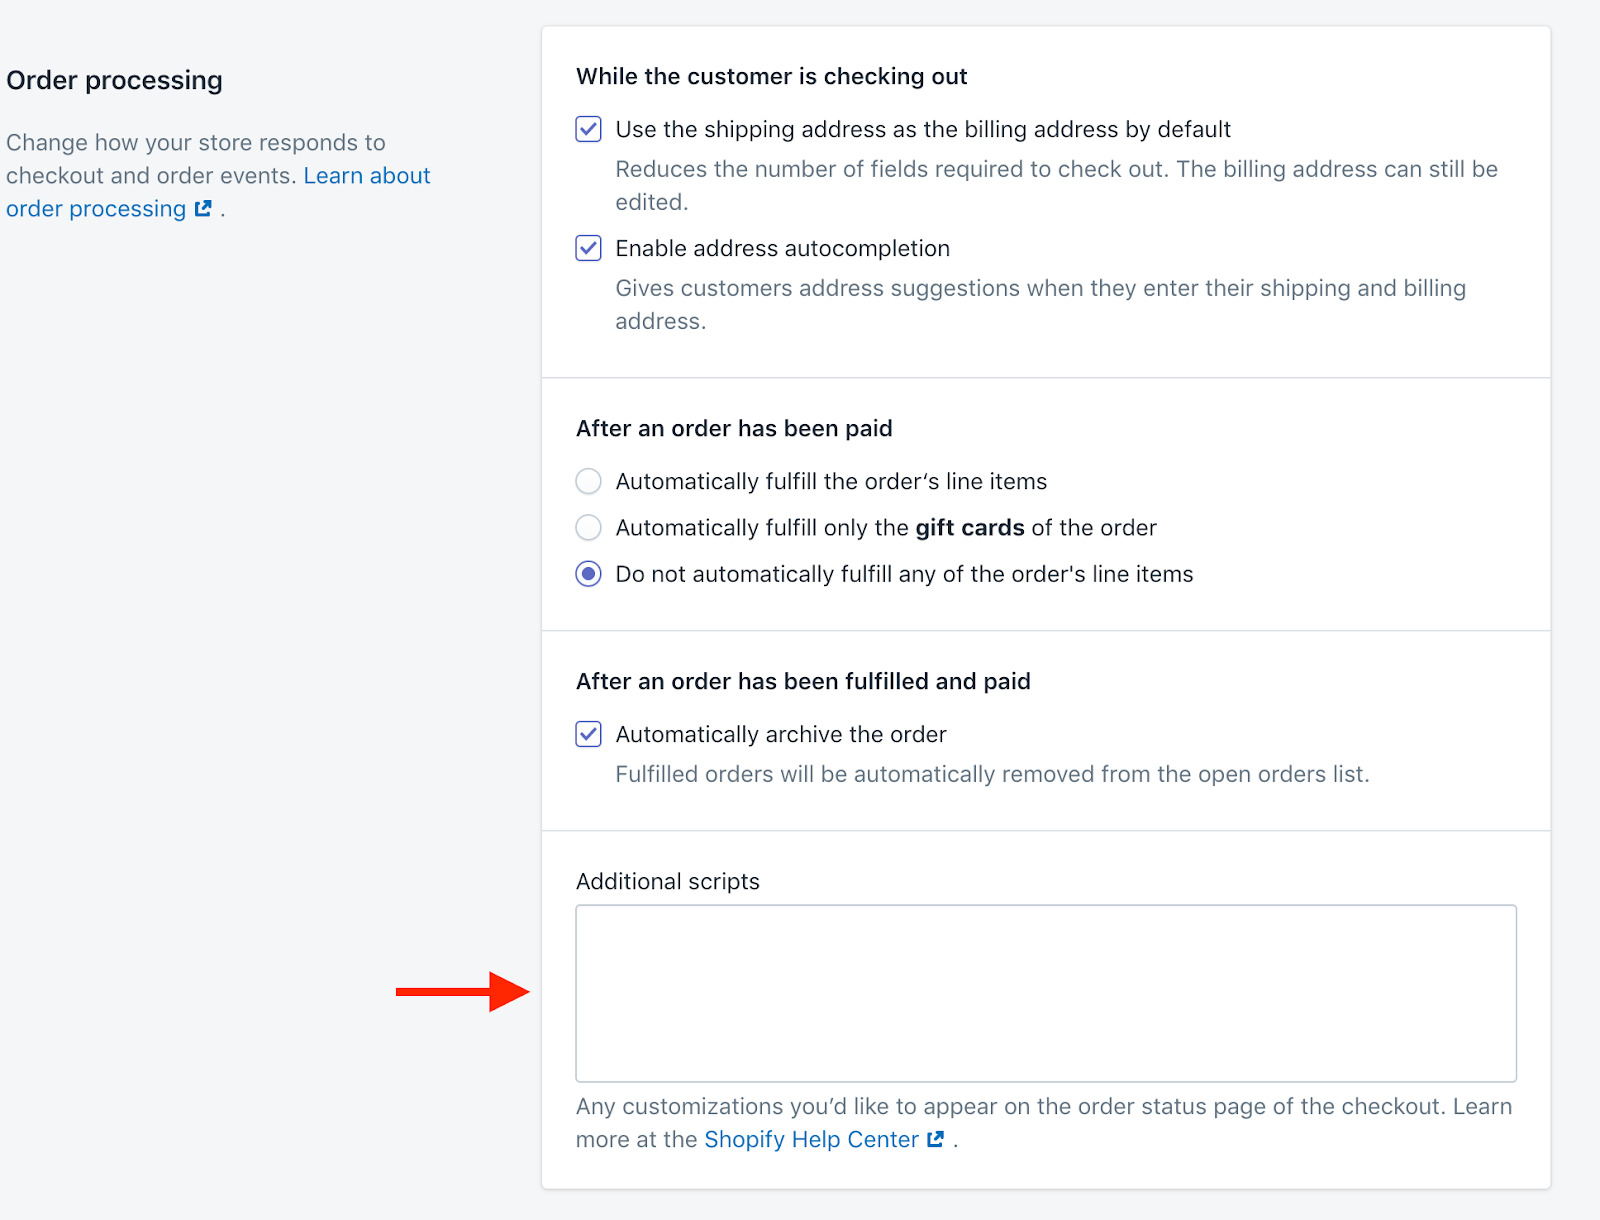Viewport: 1600px width, 1220px height.
Task: Choose the fulfill only gift cards radio button
Action: [588, 527]
